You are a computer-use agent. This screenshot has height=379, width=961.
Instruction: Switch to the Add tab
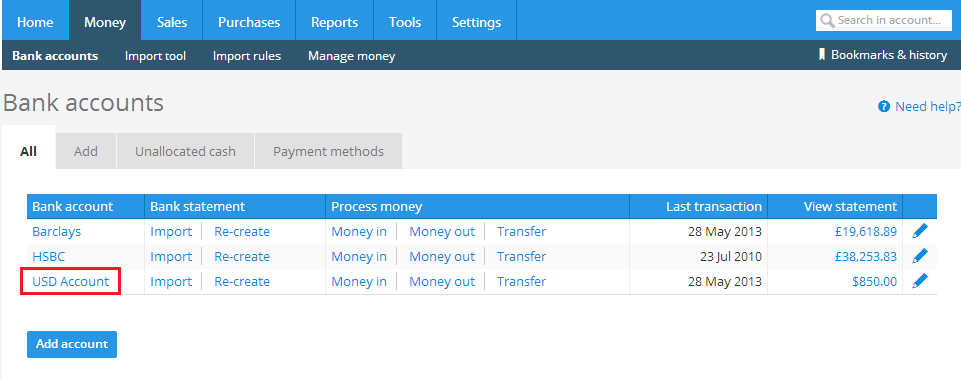86,151
